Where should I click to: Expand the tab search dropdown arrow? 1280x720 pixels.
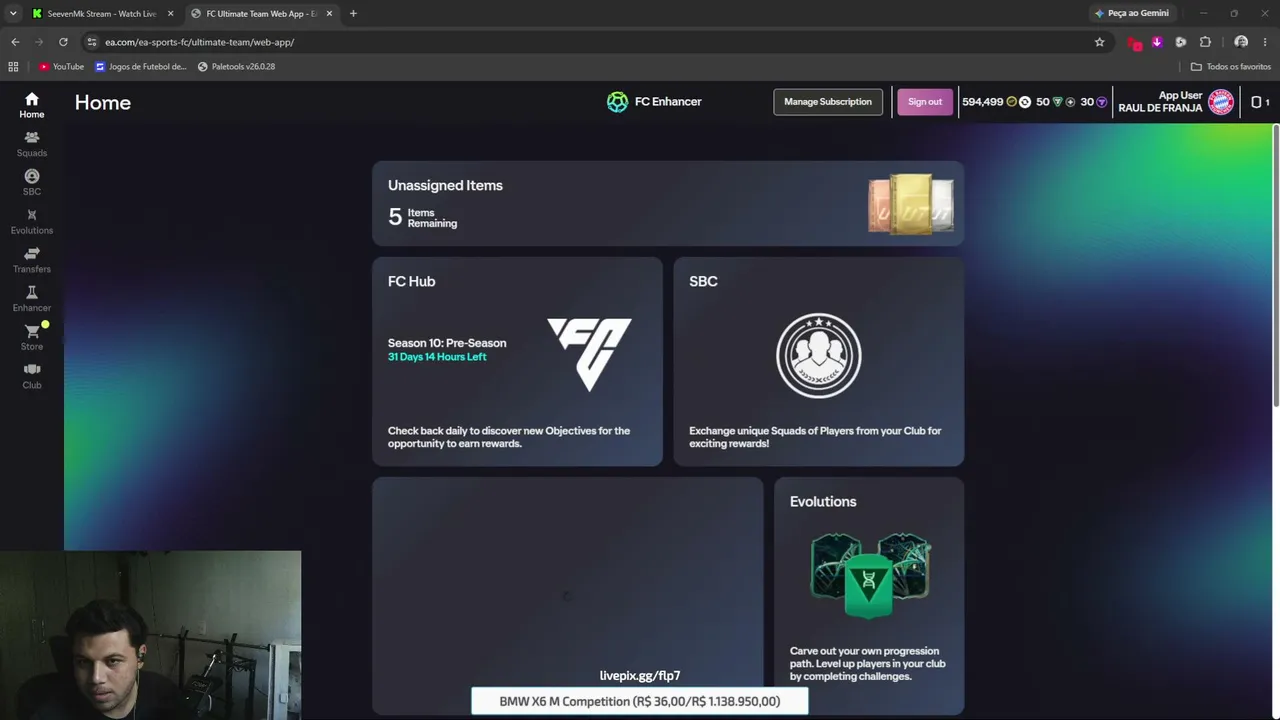point(13,14)
